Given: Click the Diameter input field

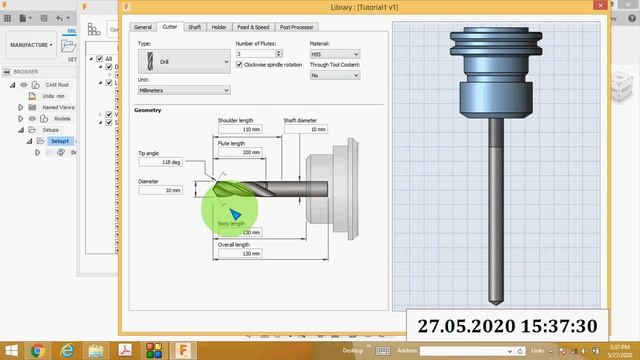Looking at the screenshot, I should (x=160, y=190).
